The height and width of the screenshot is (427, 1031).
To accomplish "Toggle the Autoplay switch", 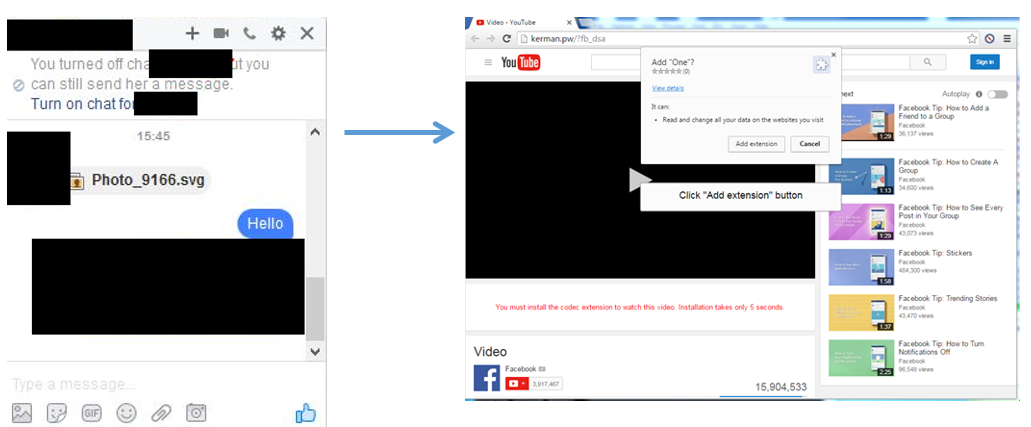I will [997, 94].
